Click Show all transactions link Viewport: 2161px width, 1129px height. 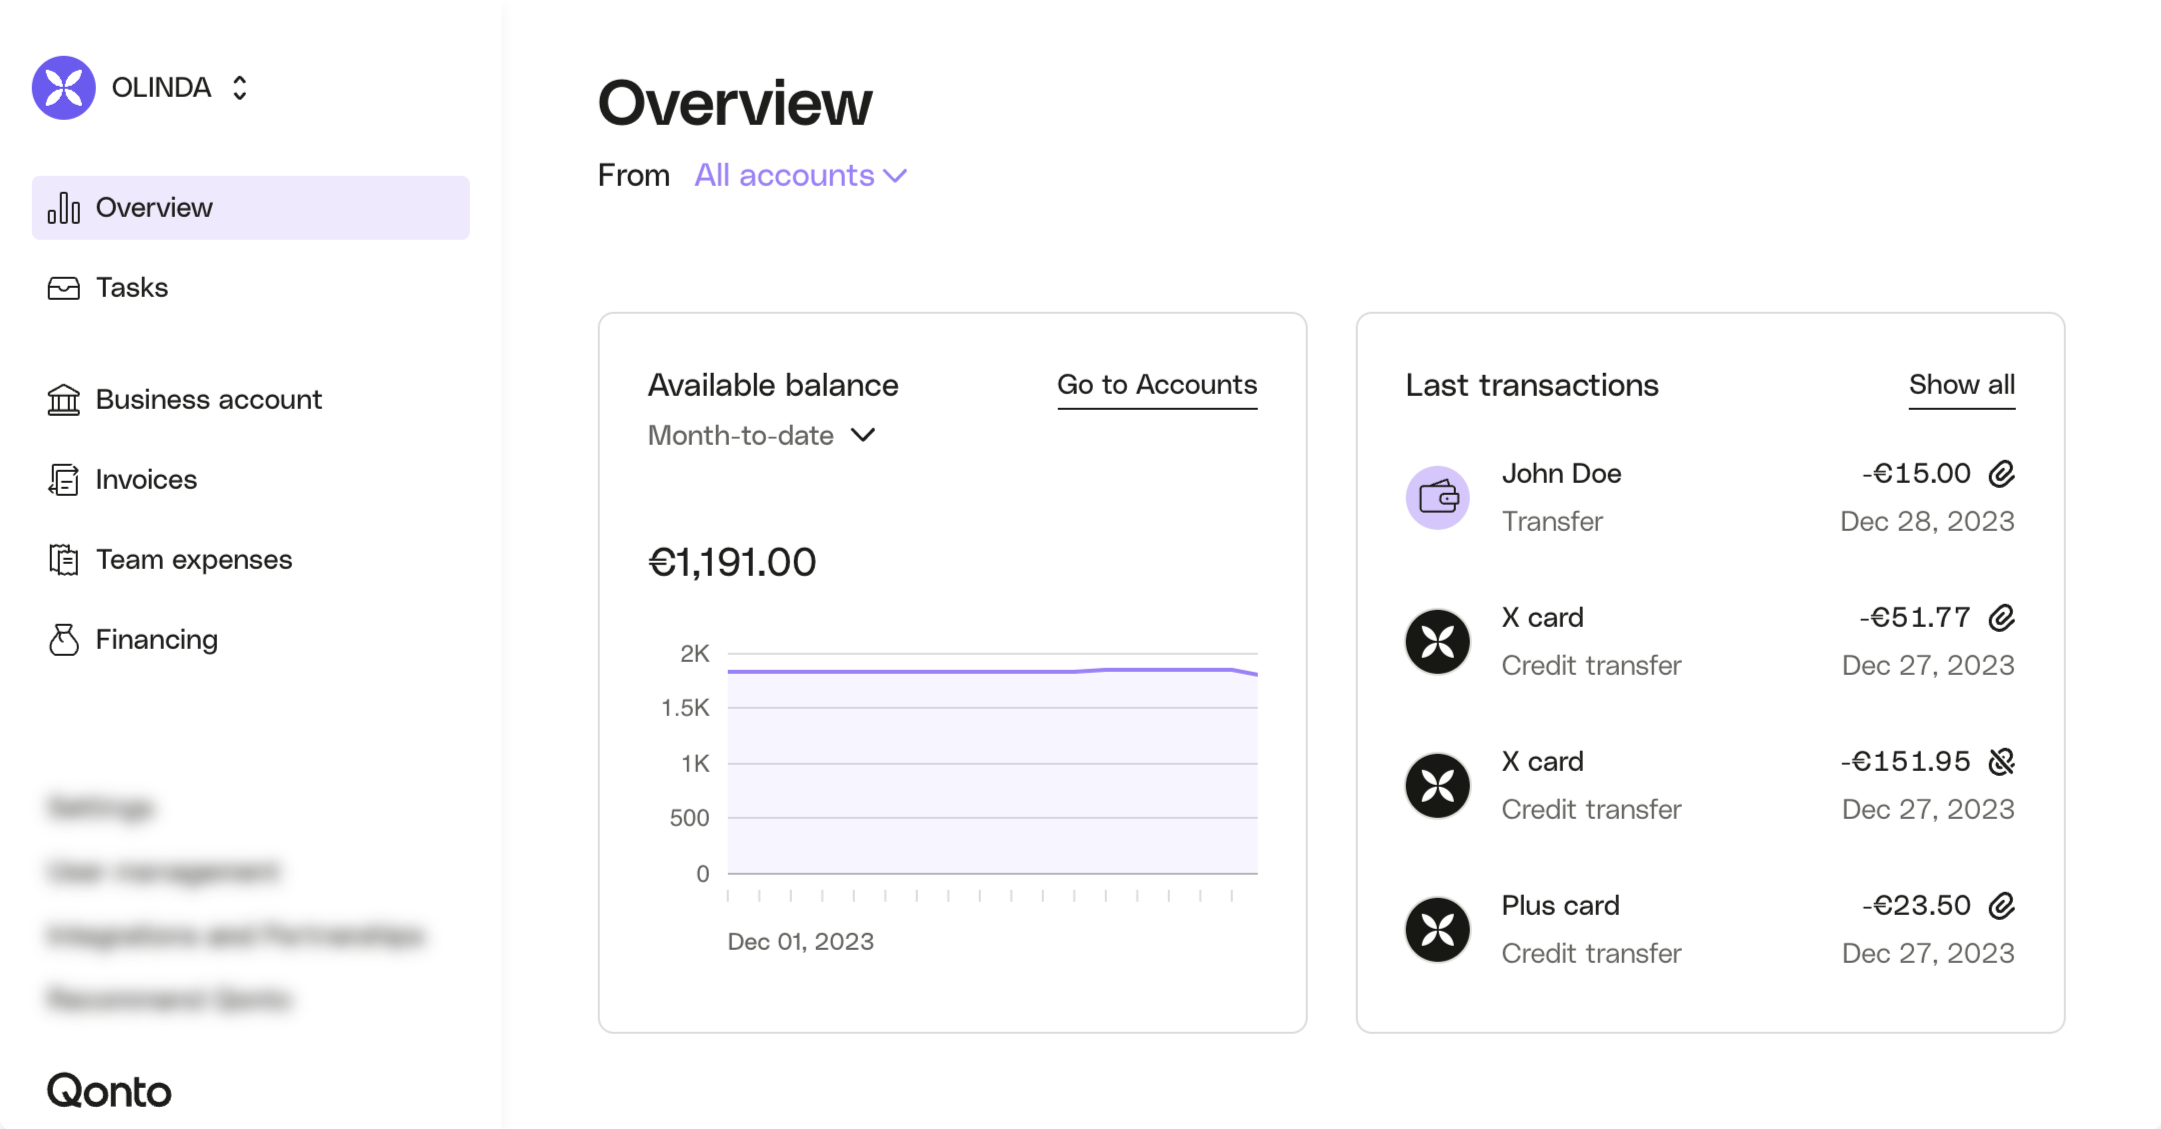tap(1961, 385)
